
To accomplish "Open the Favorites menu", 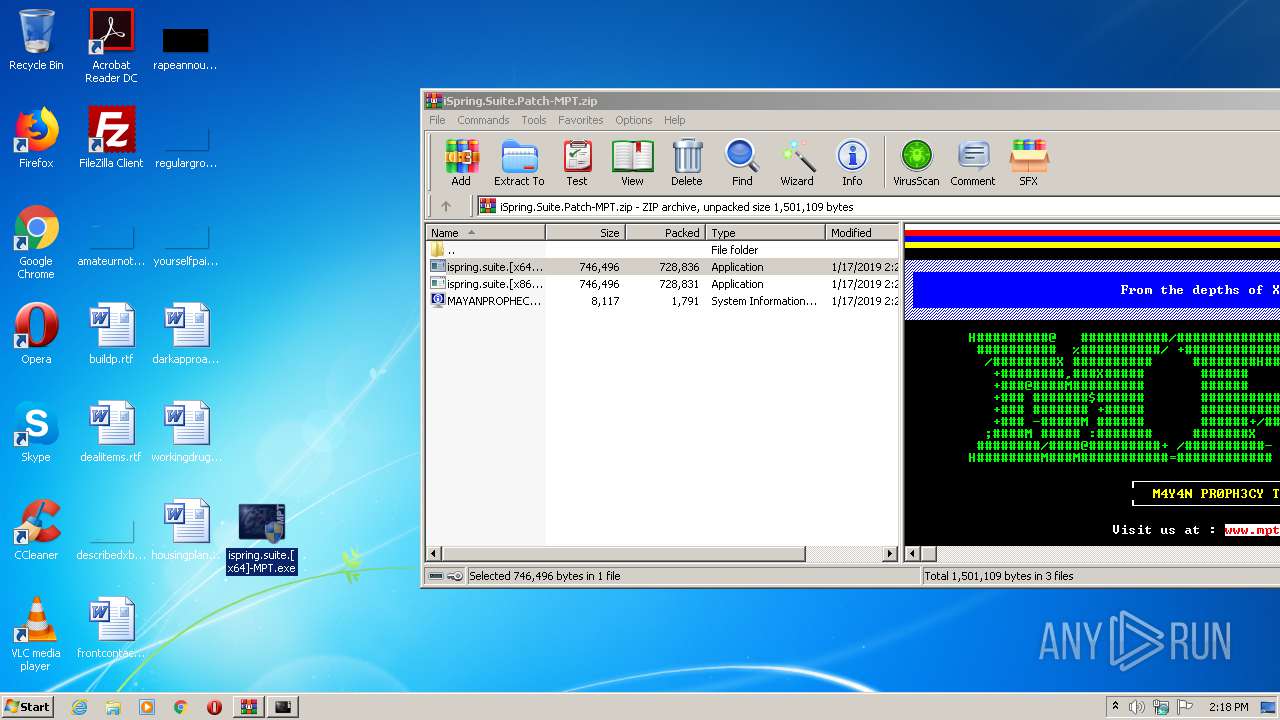I will 581,120.
